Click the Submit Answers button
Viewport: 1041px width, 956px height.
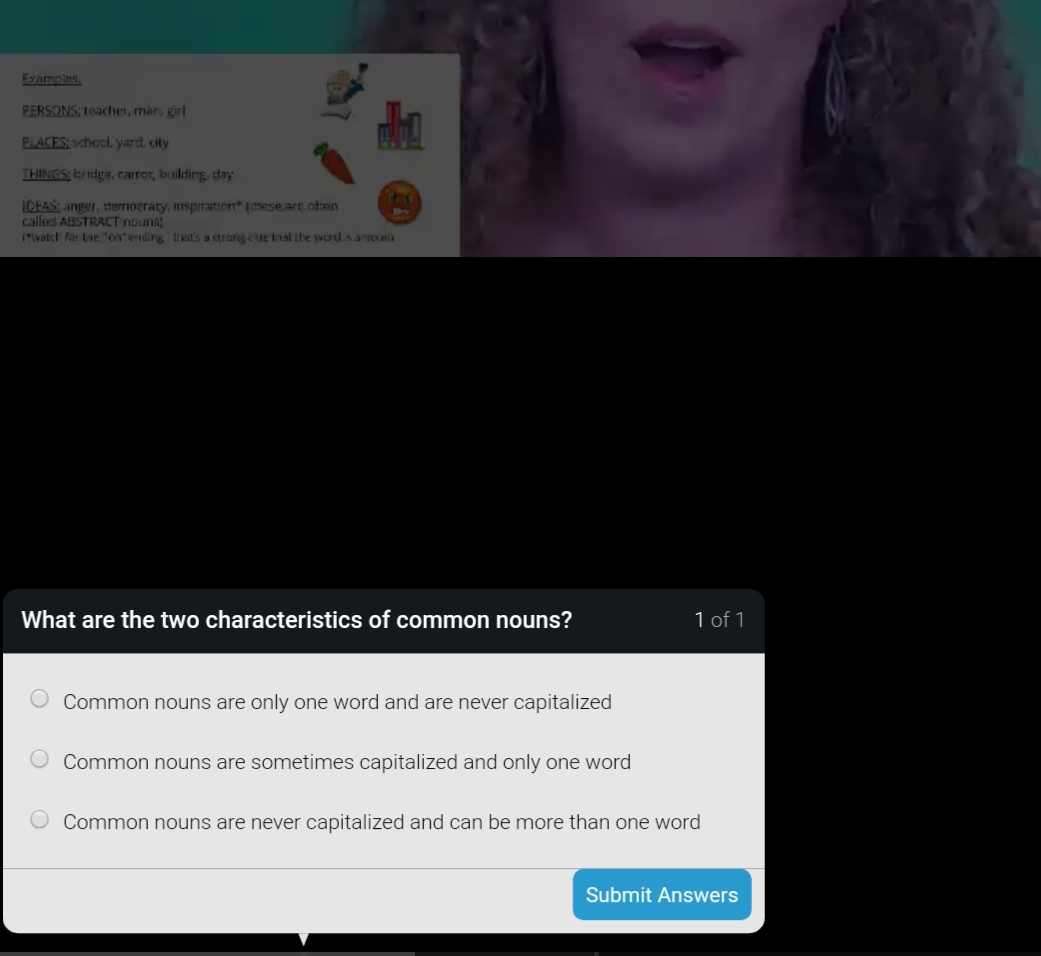[x=662, y=894]
